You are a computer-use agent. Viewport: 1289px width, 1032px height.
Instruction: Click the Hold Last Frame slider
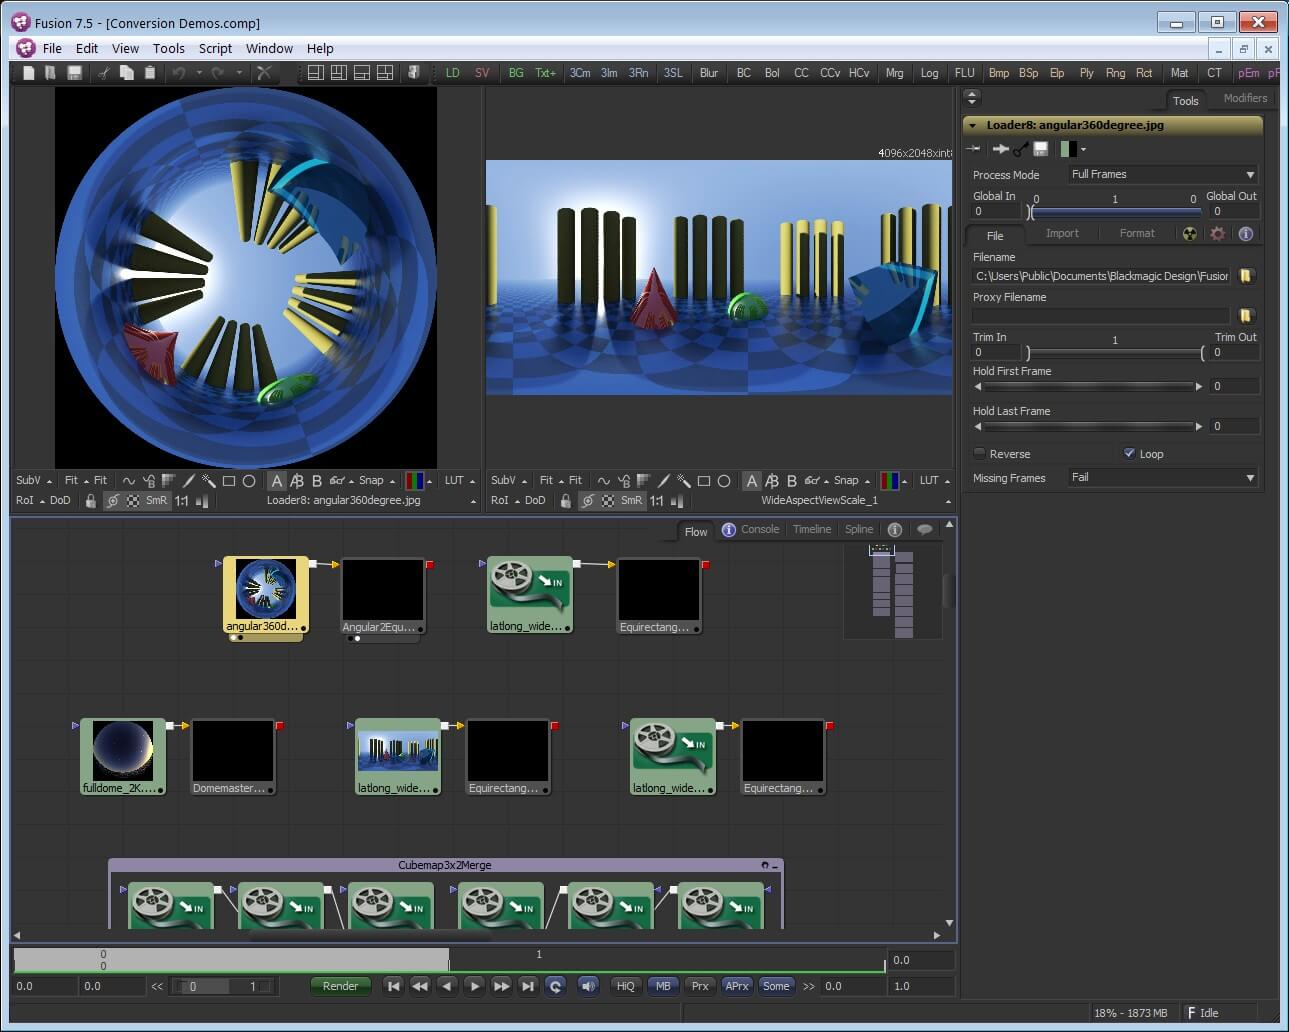point(1088,426)
